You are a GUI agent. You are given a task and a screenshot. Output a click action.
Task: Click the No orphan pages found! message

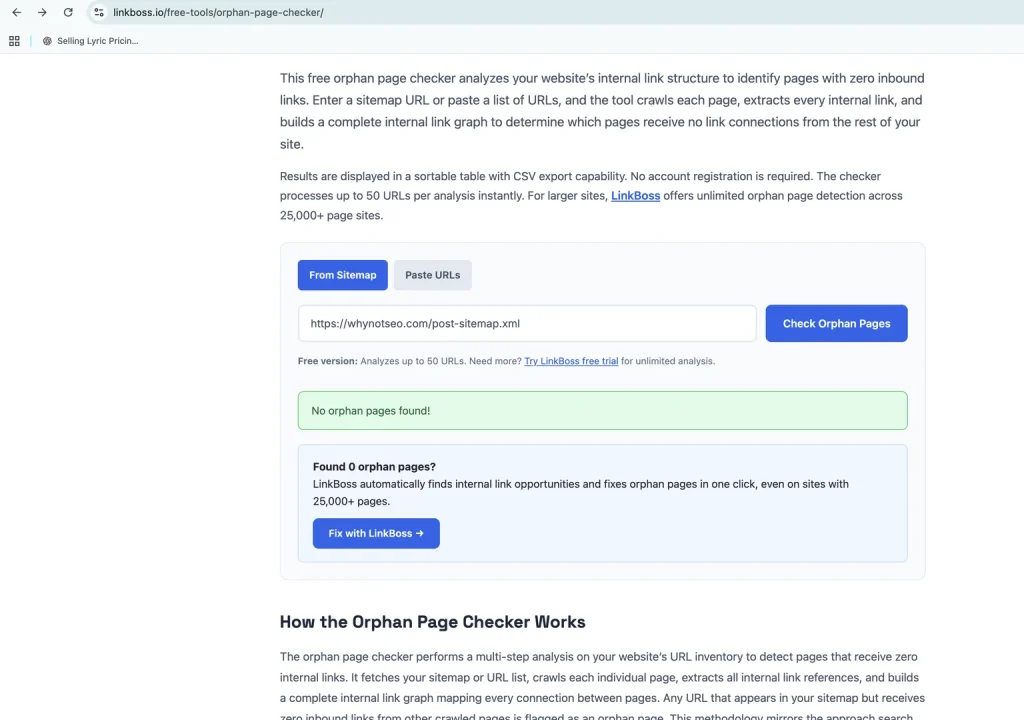(x=603, y=410)
